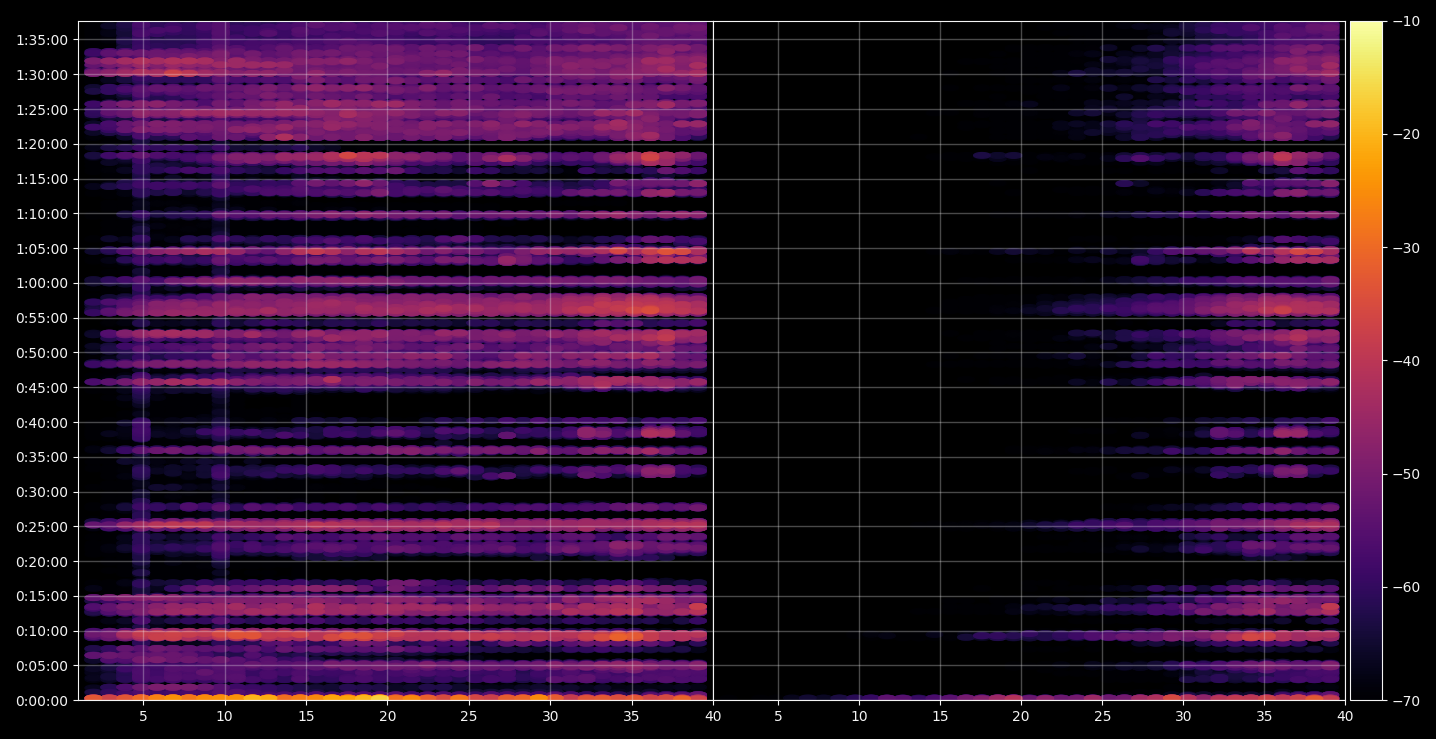Select the 1:00:00 time label
This screenshot has height=739, width=1436.
coord(42,284)
